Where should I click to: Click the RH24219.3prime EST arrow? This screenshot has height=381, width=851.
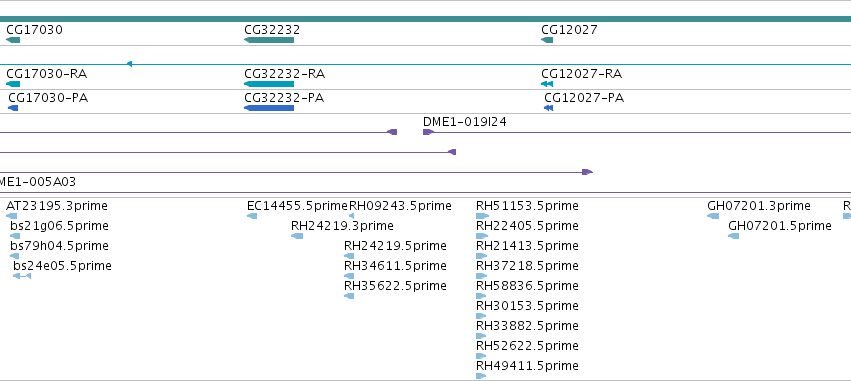(x=297, y=236)
